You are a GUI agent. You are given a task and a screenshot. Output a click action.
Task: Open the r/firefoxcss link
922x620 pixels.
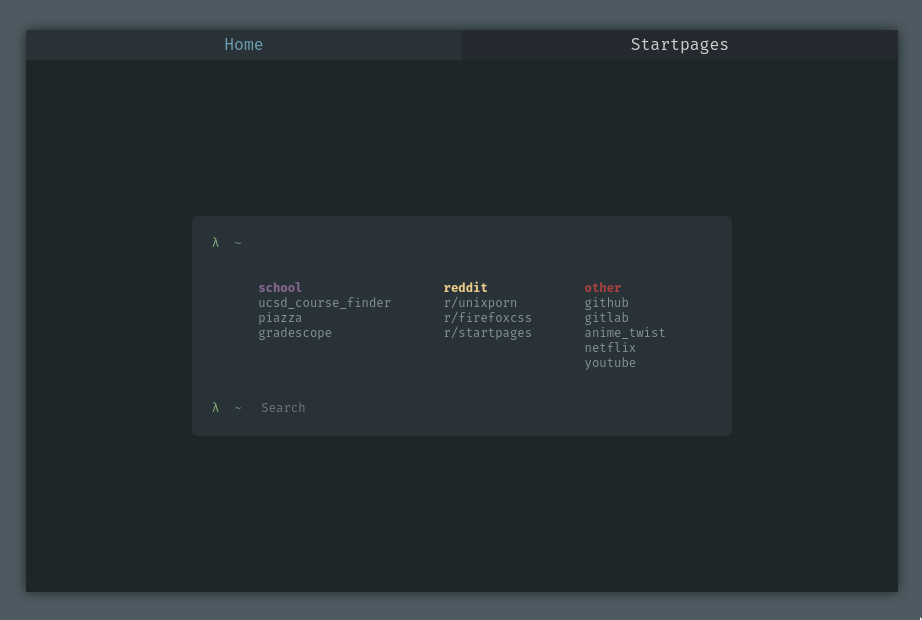click(487, 318)
